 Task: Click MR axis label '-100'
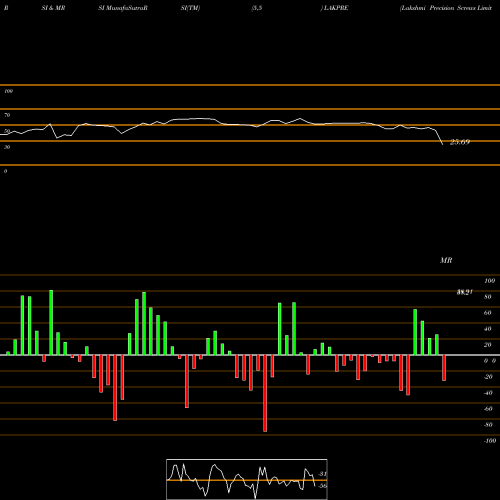pos(490,441)
